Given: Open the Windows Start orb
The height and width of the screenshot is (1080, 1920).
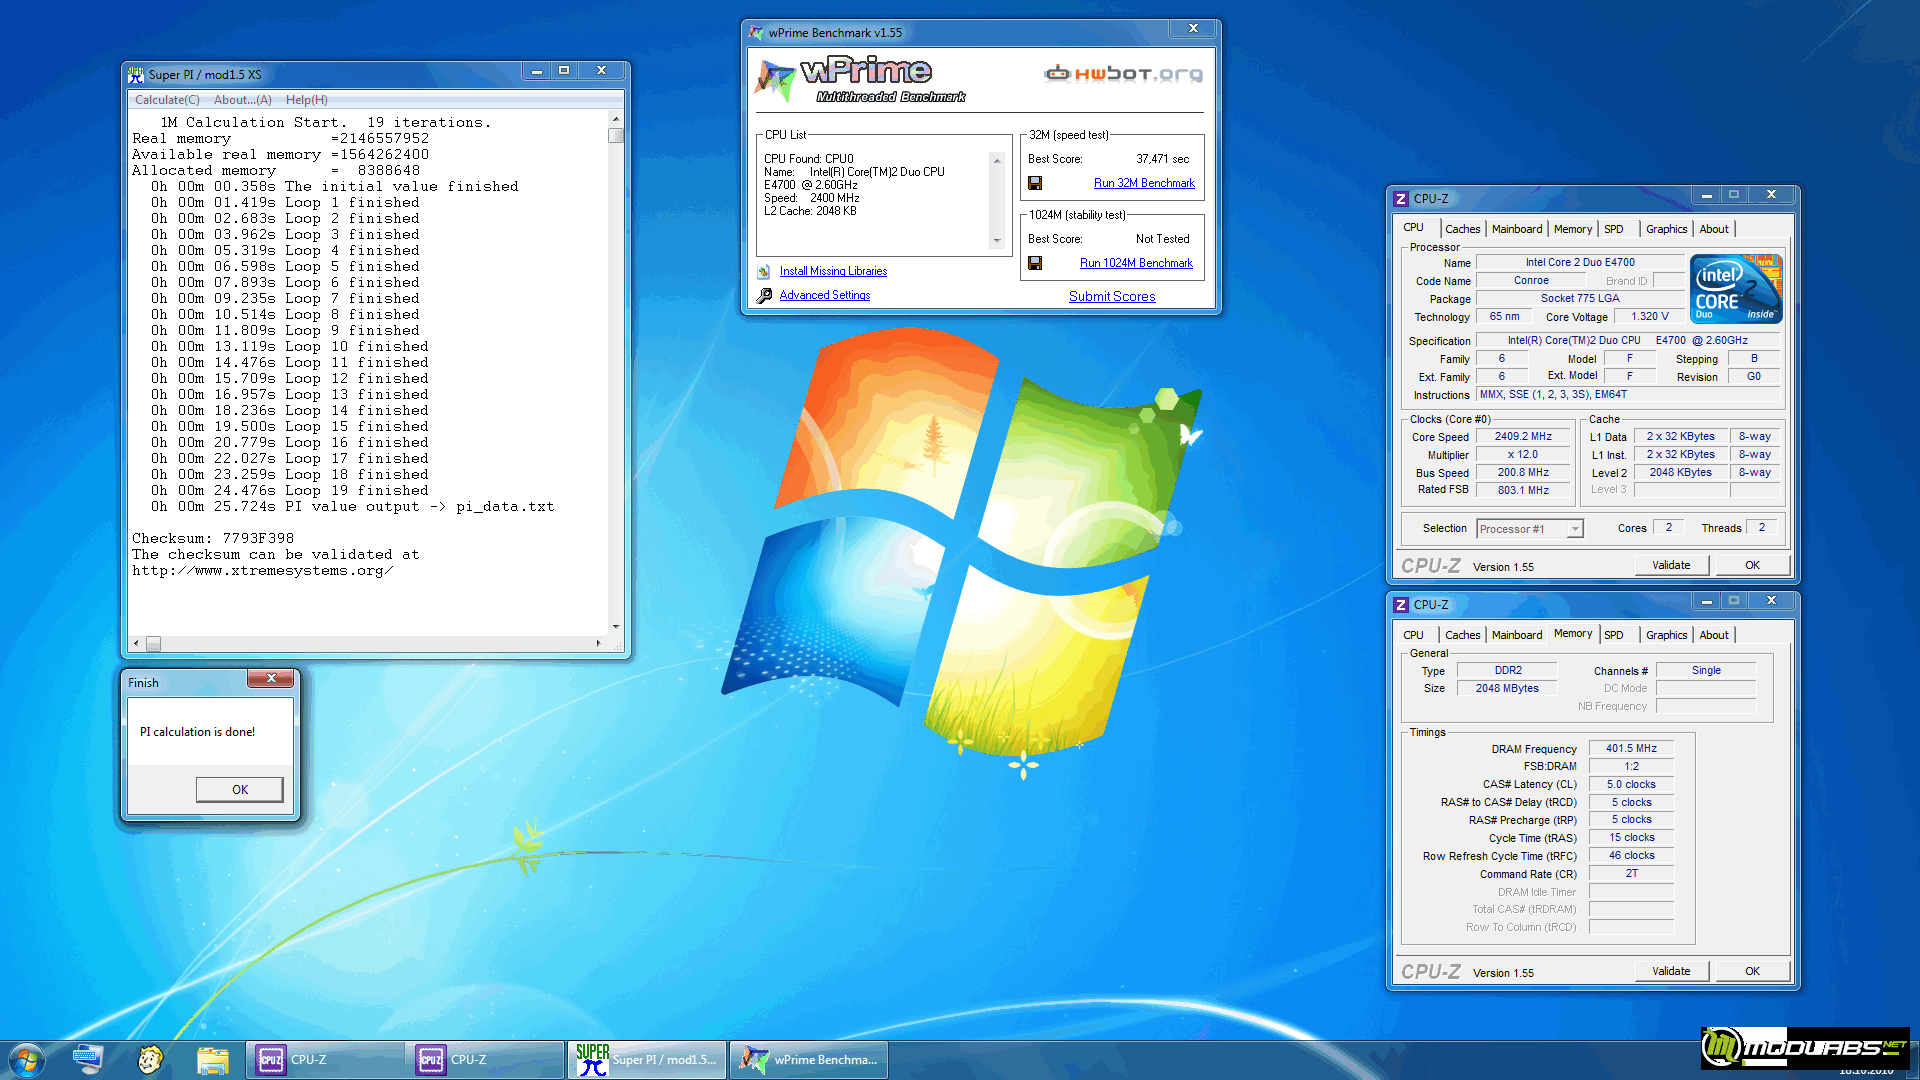Looking at the screenshot, I should pyautogui.click(x=26, y=1059).
